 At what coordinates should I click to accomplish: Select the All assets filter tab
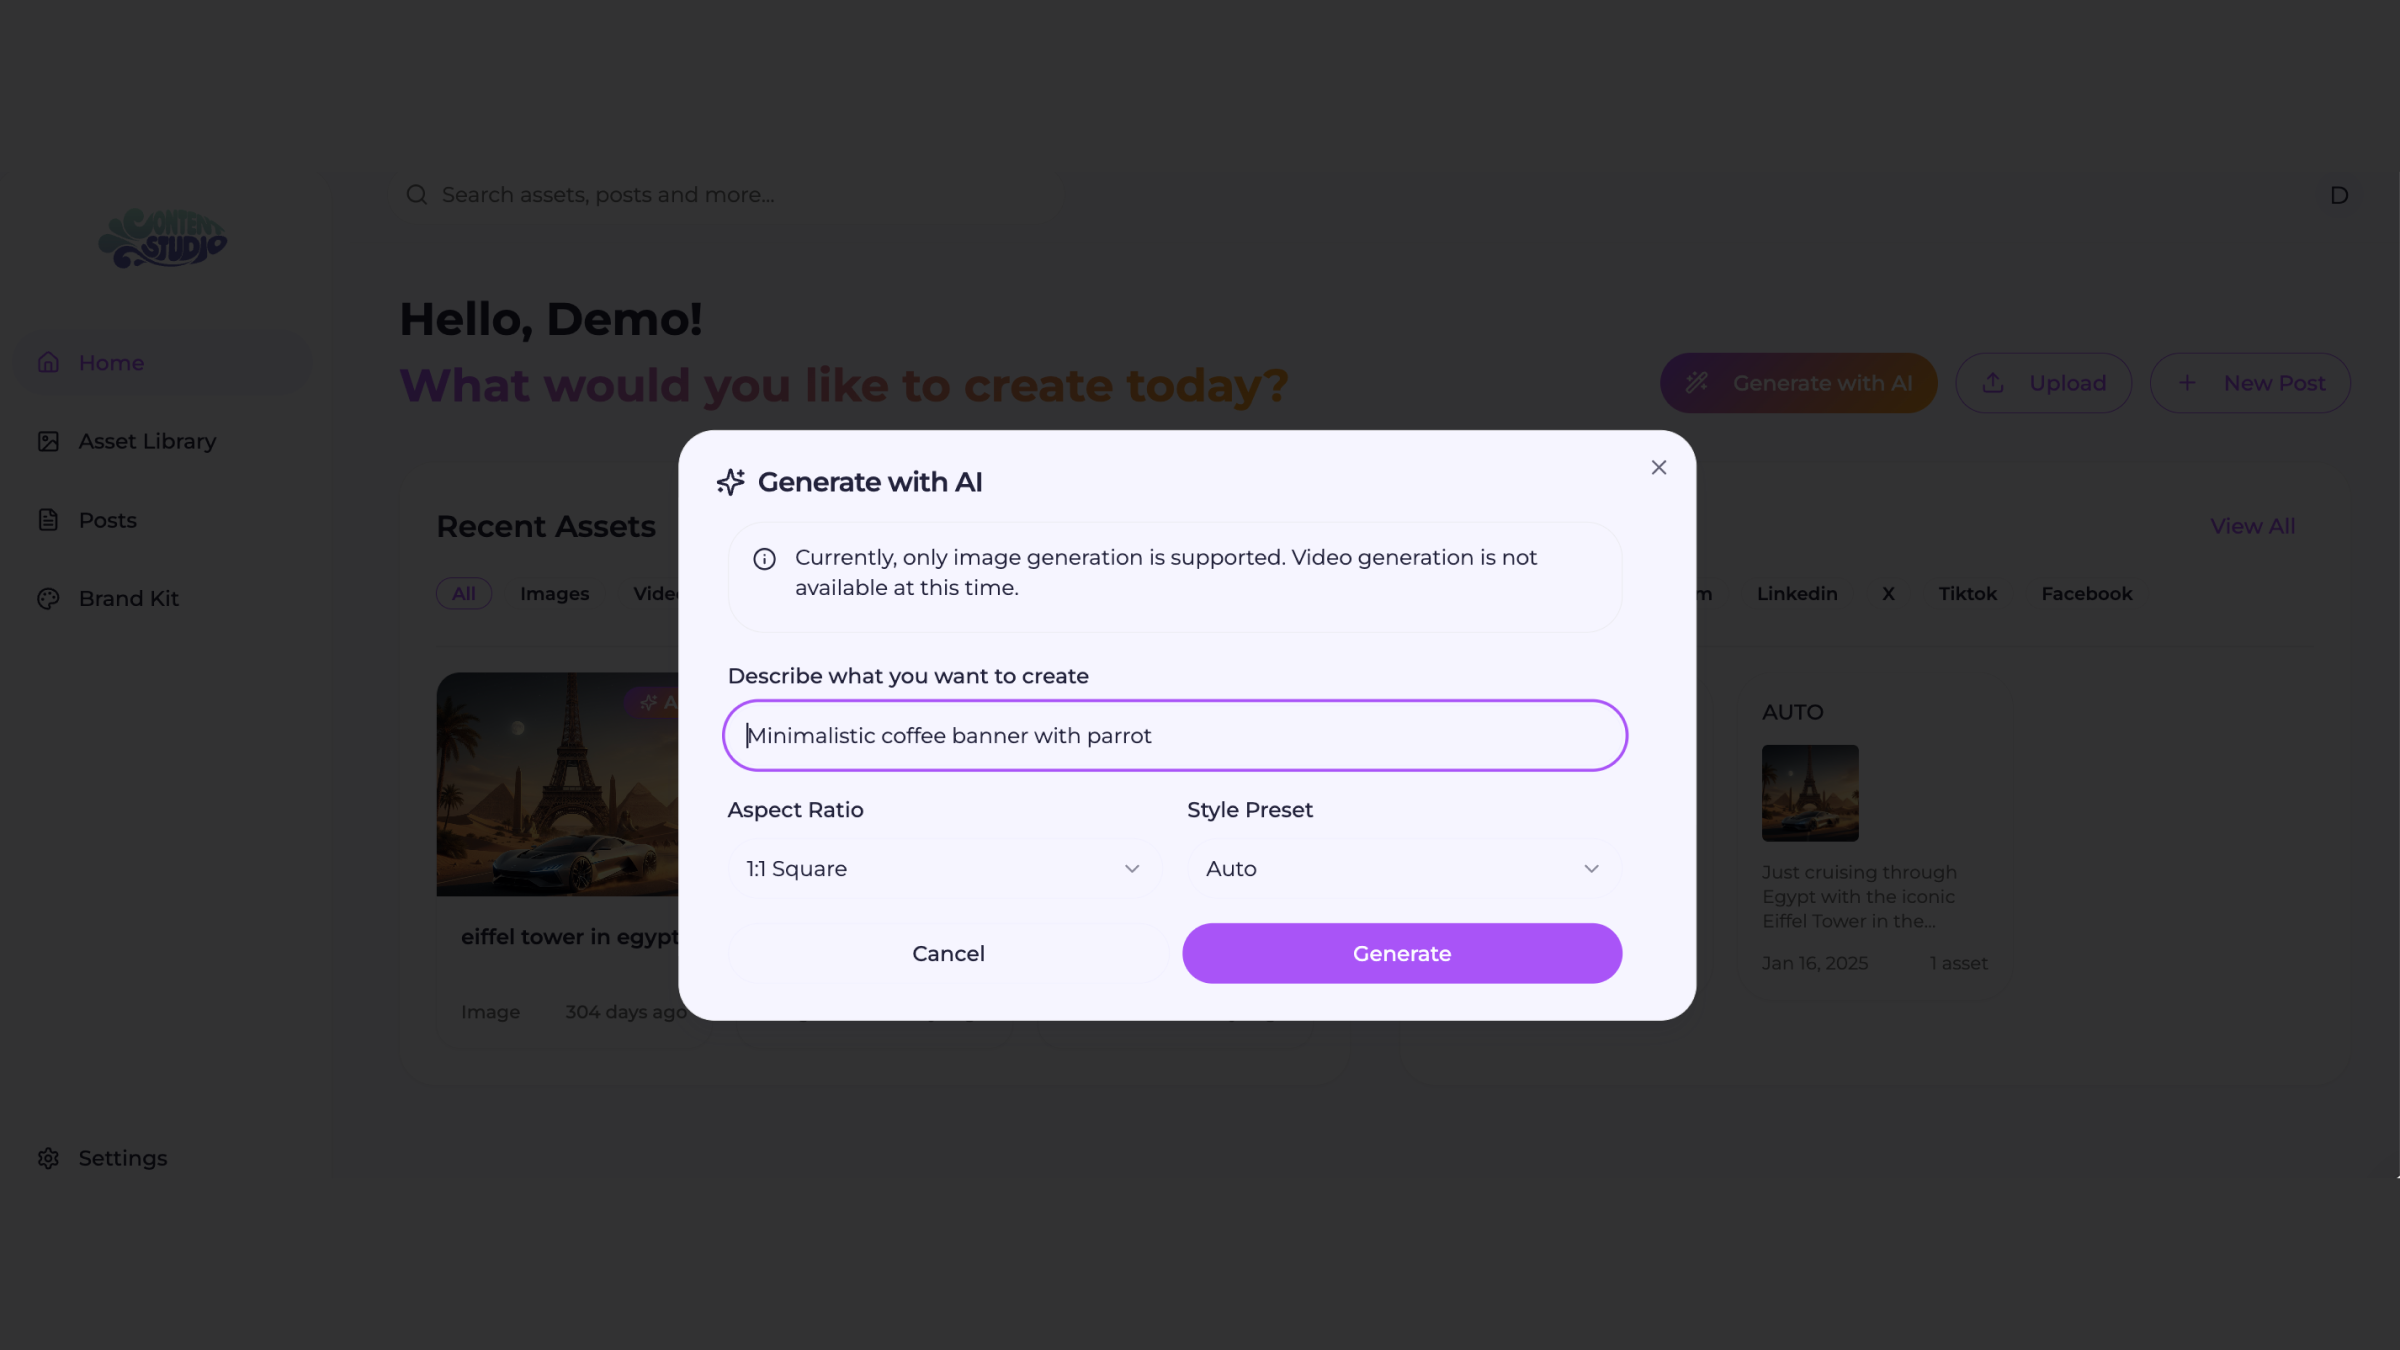(x=464, y=594)
